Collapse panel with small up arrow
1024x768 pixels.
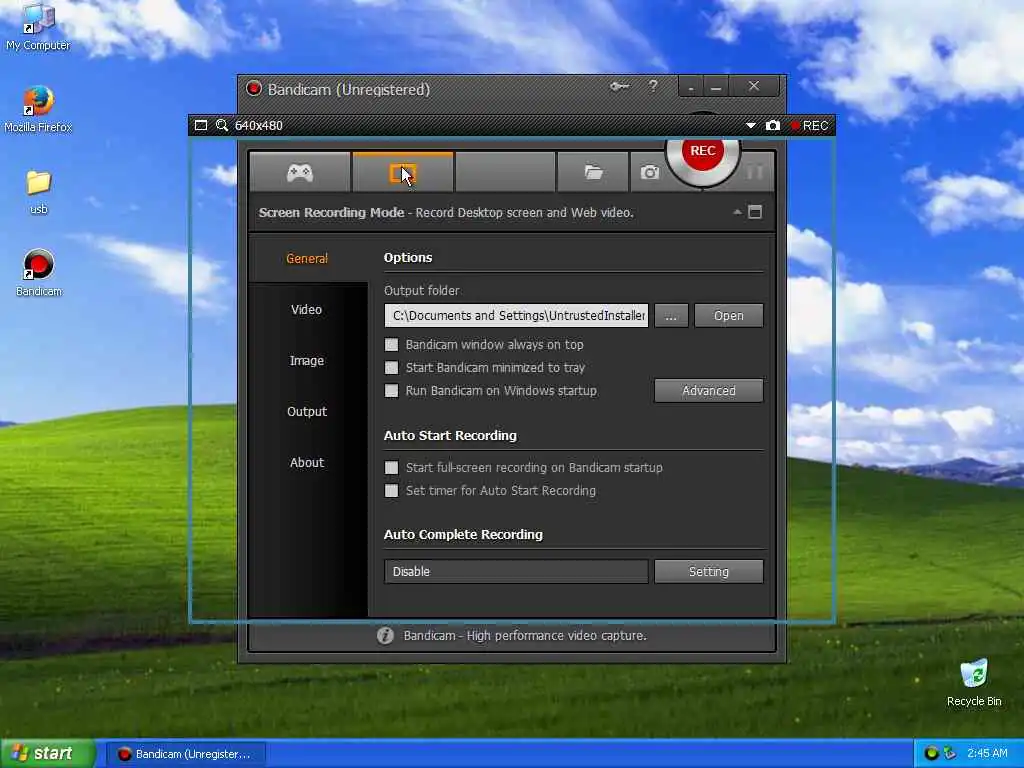point(737,212)
